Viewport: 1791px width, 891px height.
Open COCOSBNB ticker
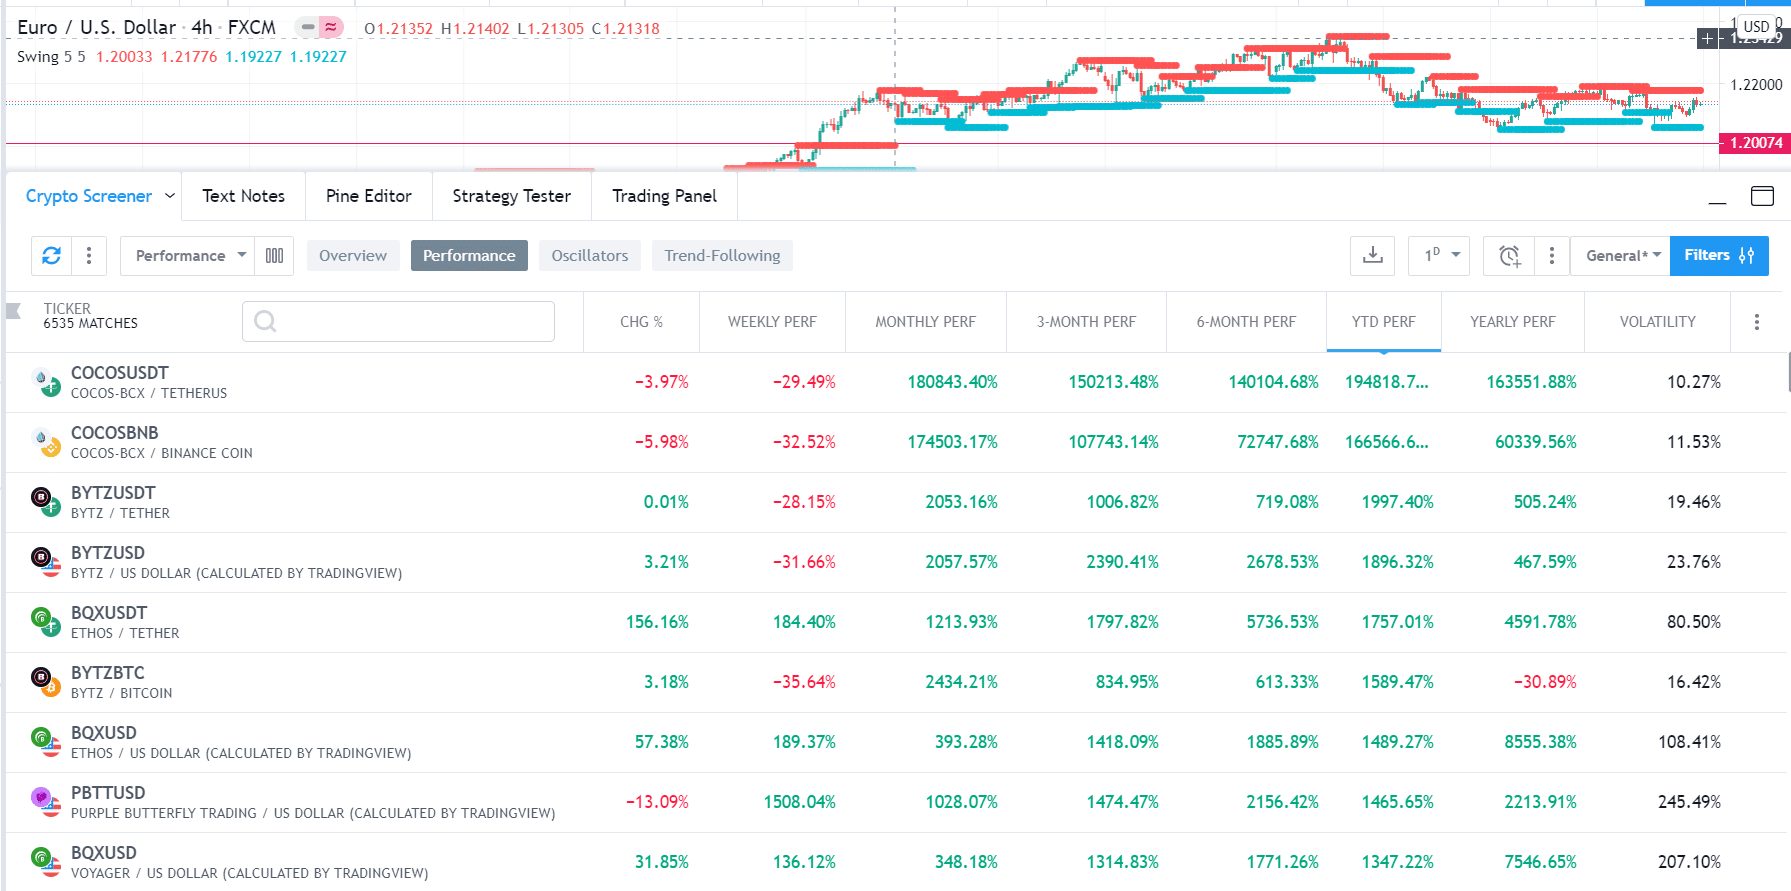pyautogui.click(x=115, y=433)
